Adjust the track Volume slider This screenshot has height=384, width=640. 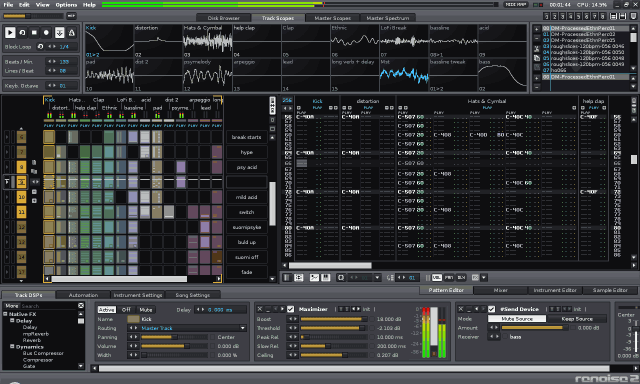(174, 346)
